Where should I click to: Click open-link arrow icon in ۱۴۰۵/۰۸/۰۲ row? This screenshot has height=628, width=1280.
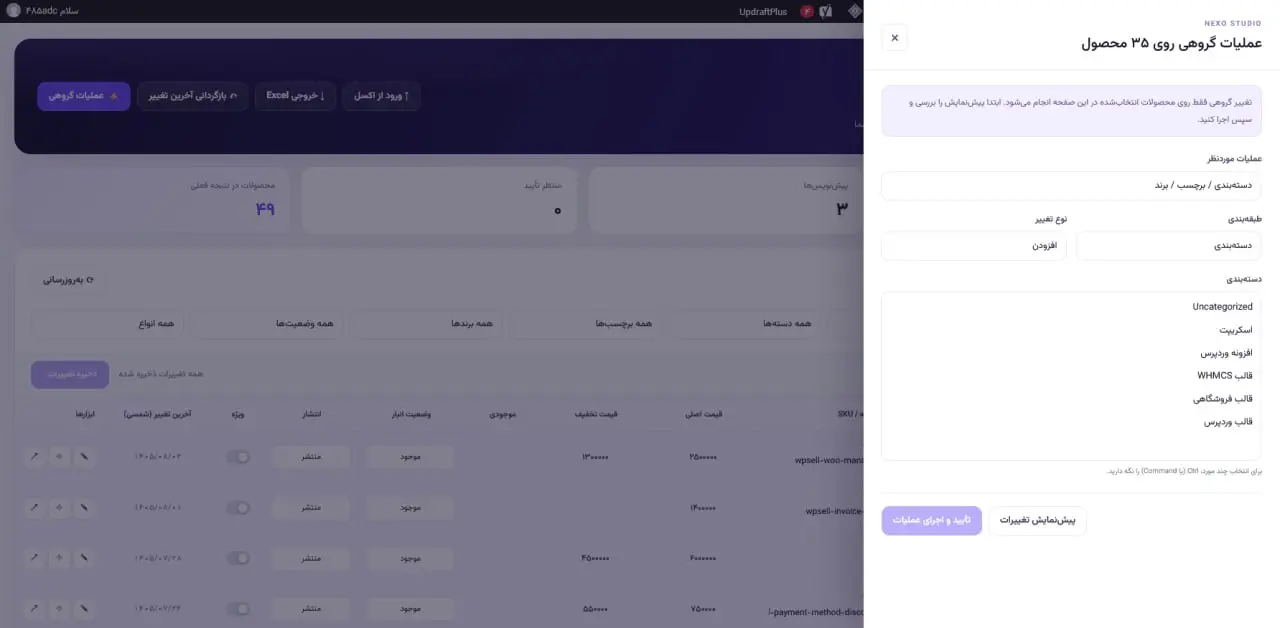point(35,457)
